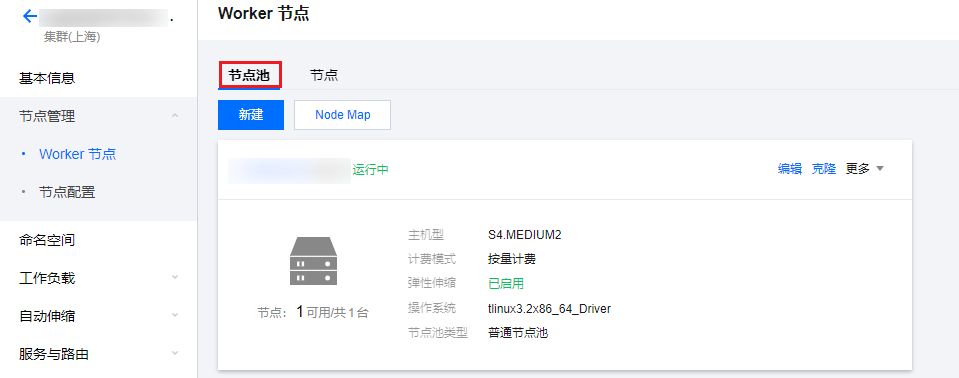This screenshot has width=959, height=378.
Task: Click the 按量计费 billing value
Action: [x=512, y=259]
